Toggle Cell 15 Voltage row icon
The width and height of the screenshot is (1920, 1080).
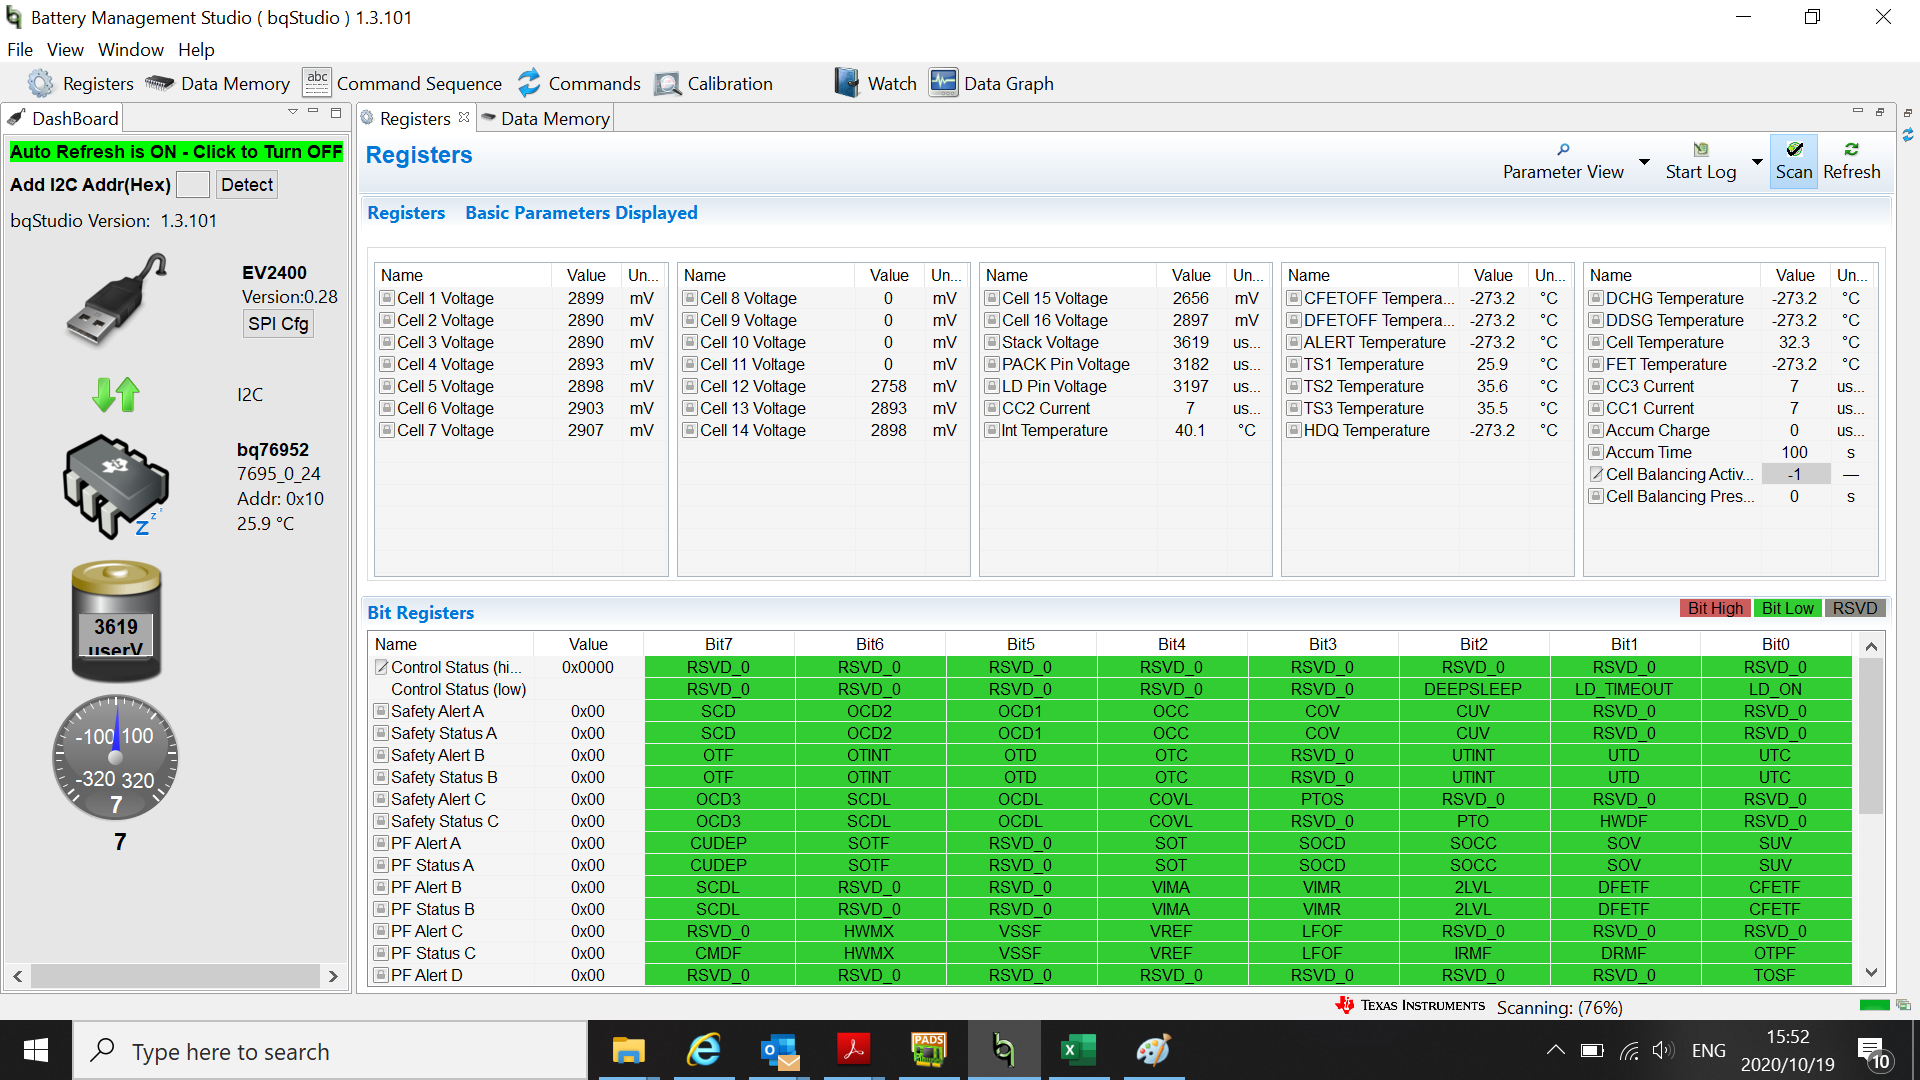click(992, 298)
